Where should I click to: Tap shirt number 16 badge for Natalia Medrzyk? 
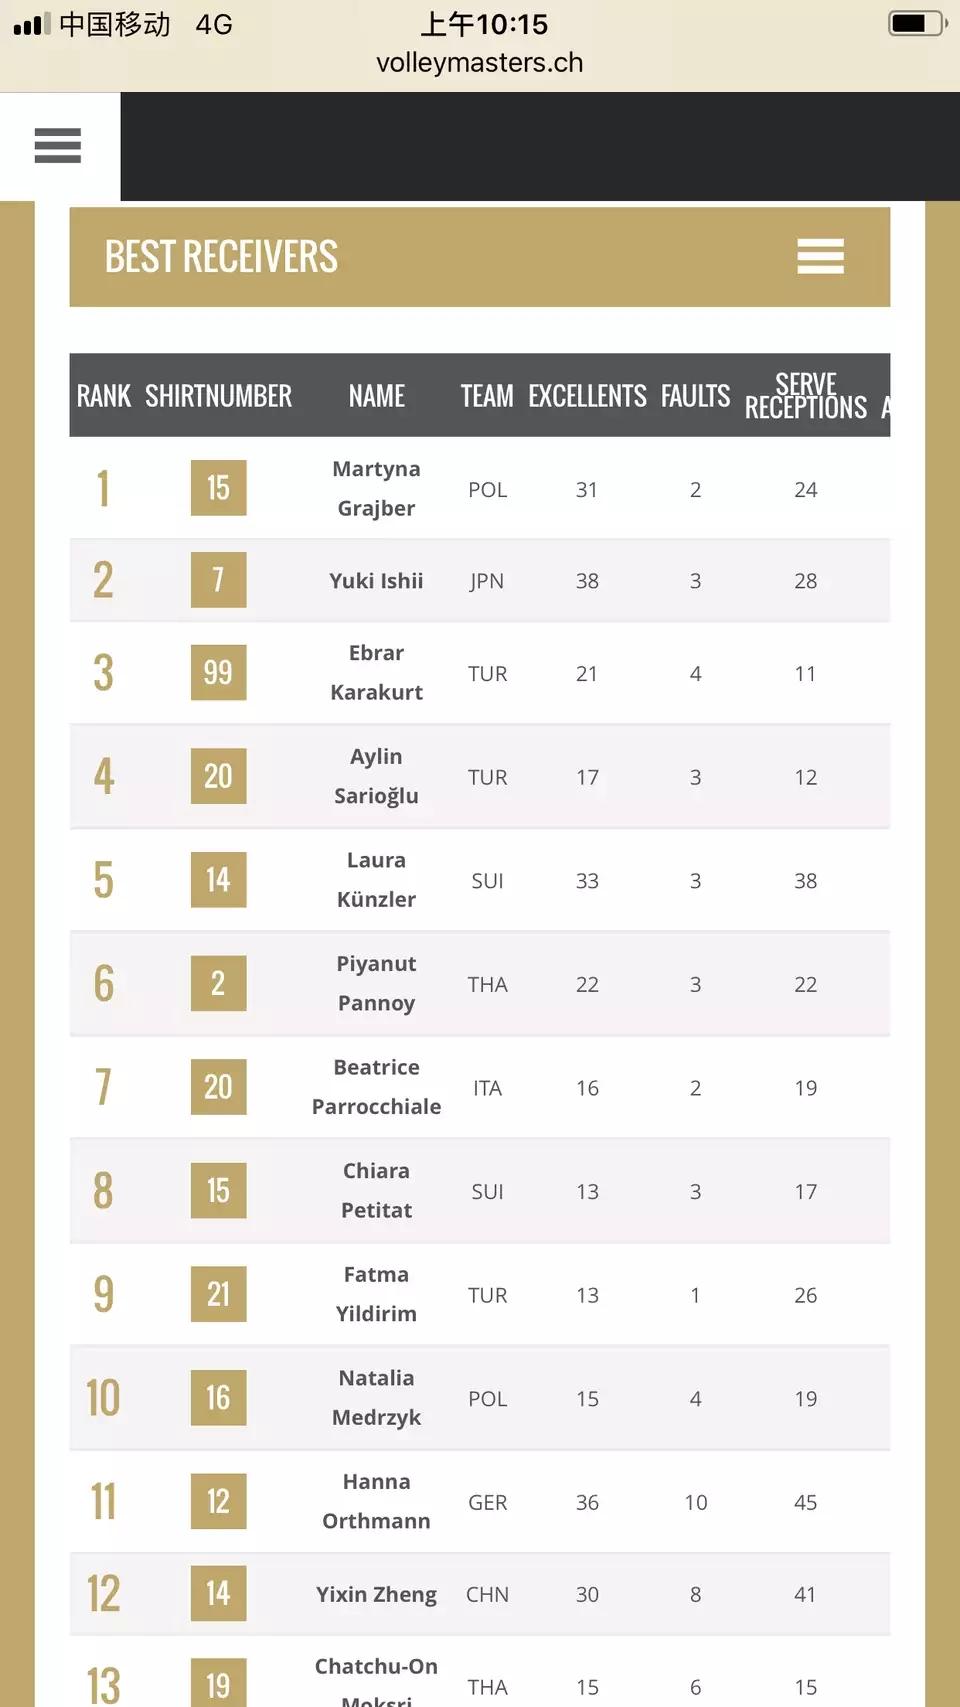pos(218,1398)
